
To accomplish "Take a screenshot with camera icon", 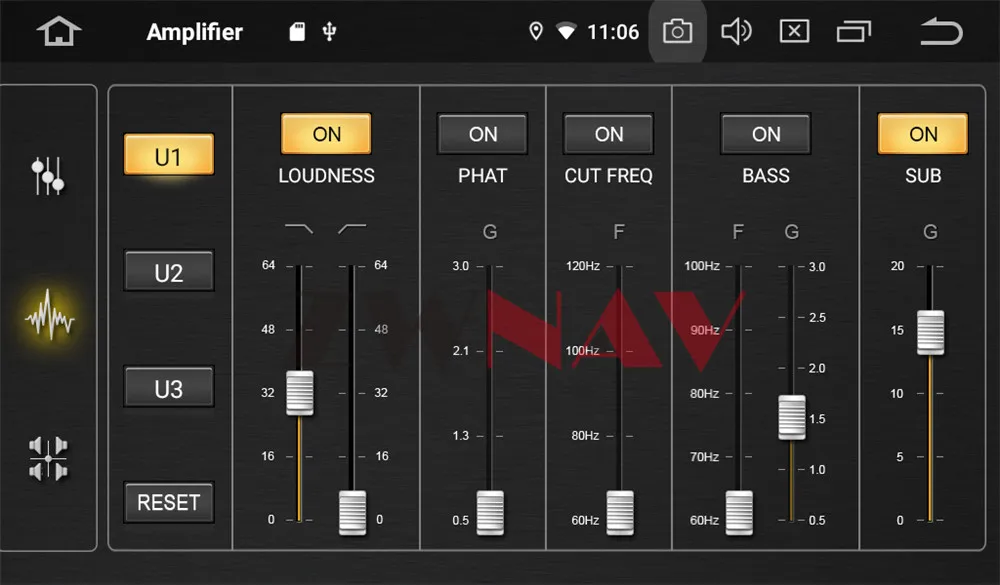I will coord(677,31).
